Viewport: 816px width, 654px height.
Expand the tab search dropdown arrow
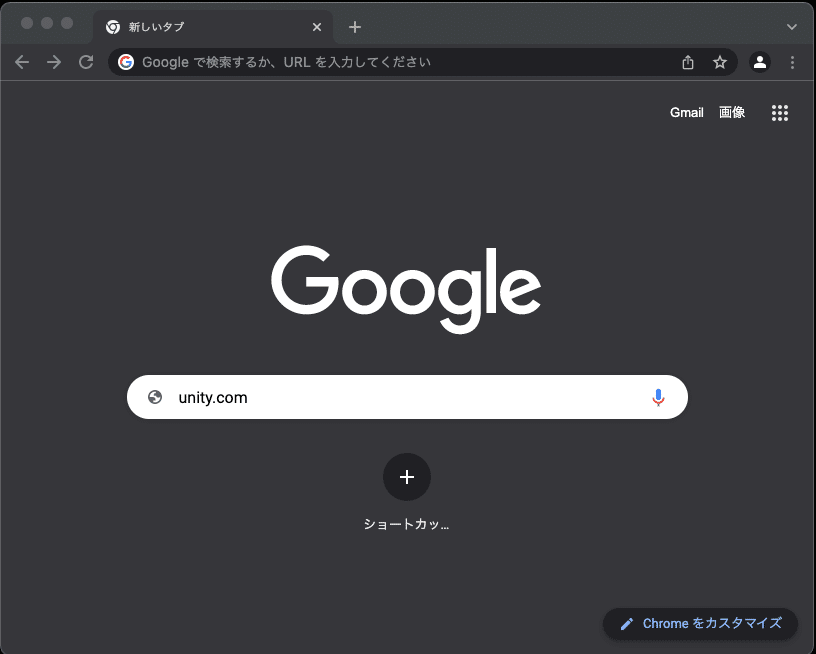pyautogui.click(x=792, y=27)
